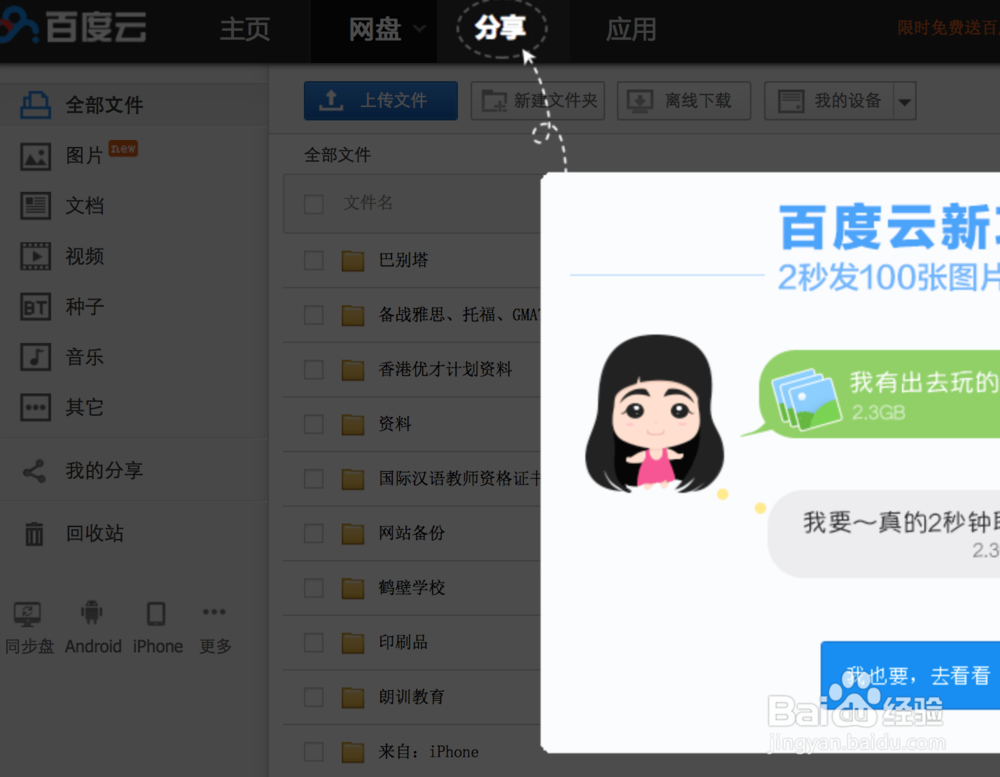The image size is (1000, 777).
Task: Click the upload arrow icon on 上传文件
Action: [331, 101]
